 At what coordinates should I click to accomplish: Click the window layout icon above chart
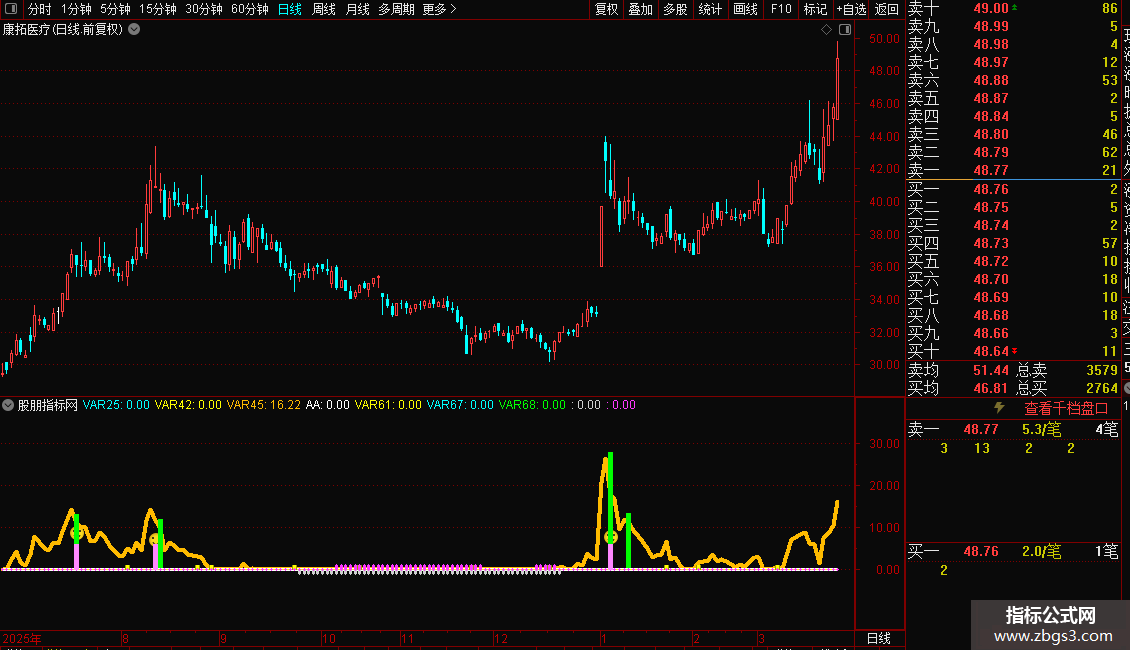(x=845, y=30)
